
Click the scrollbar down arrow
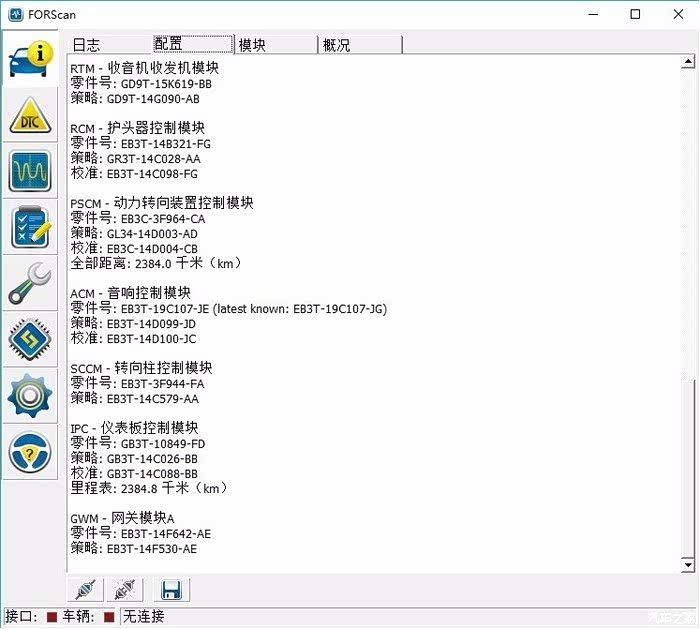(x=688, y=565)
